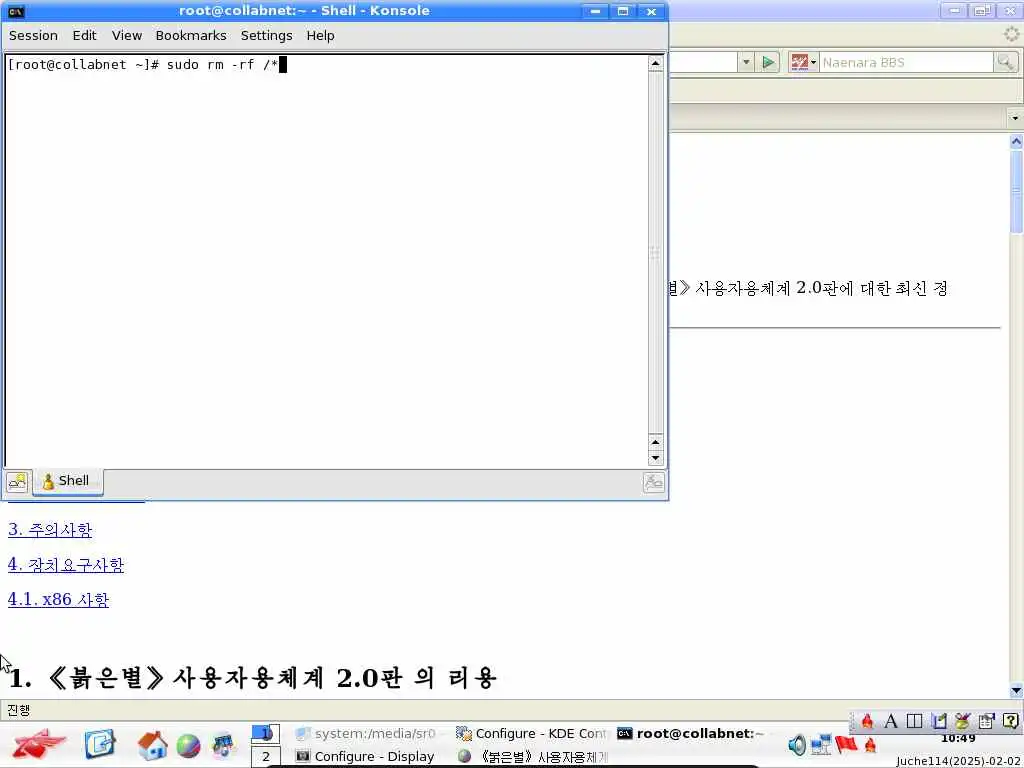Click the flame icon in floating toolbar
This screenshot has width=1024, height=768.
(x=867, y=721)
